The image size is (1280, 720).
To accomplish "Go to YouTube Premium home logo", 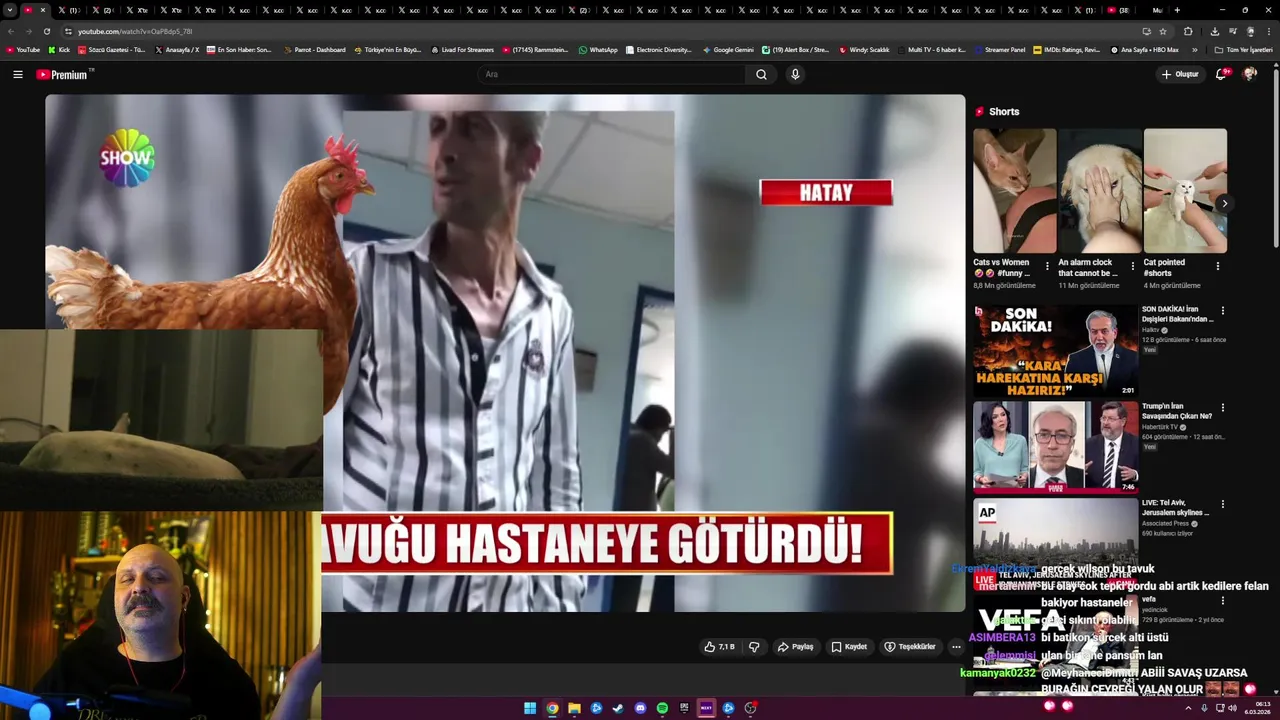I will (x=64, y=74).
